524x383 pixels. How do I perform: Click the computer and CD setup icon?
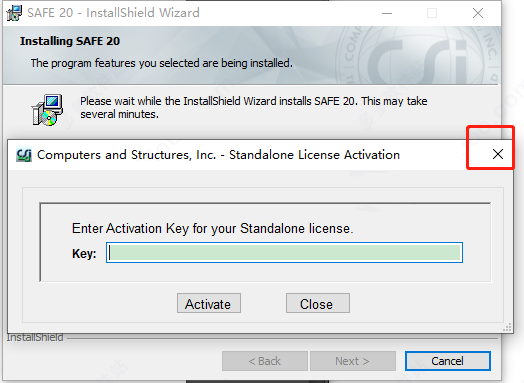[x=47, y=110]
